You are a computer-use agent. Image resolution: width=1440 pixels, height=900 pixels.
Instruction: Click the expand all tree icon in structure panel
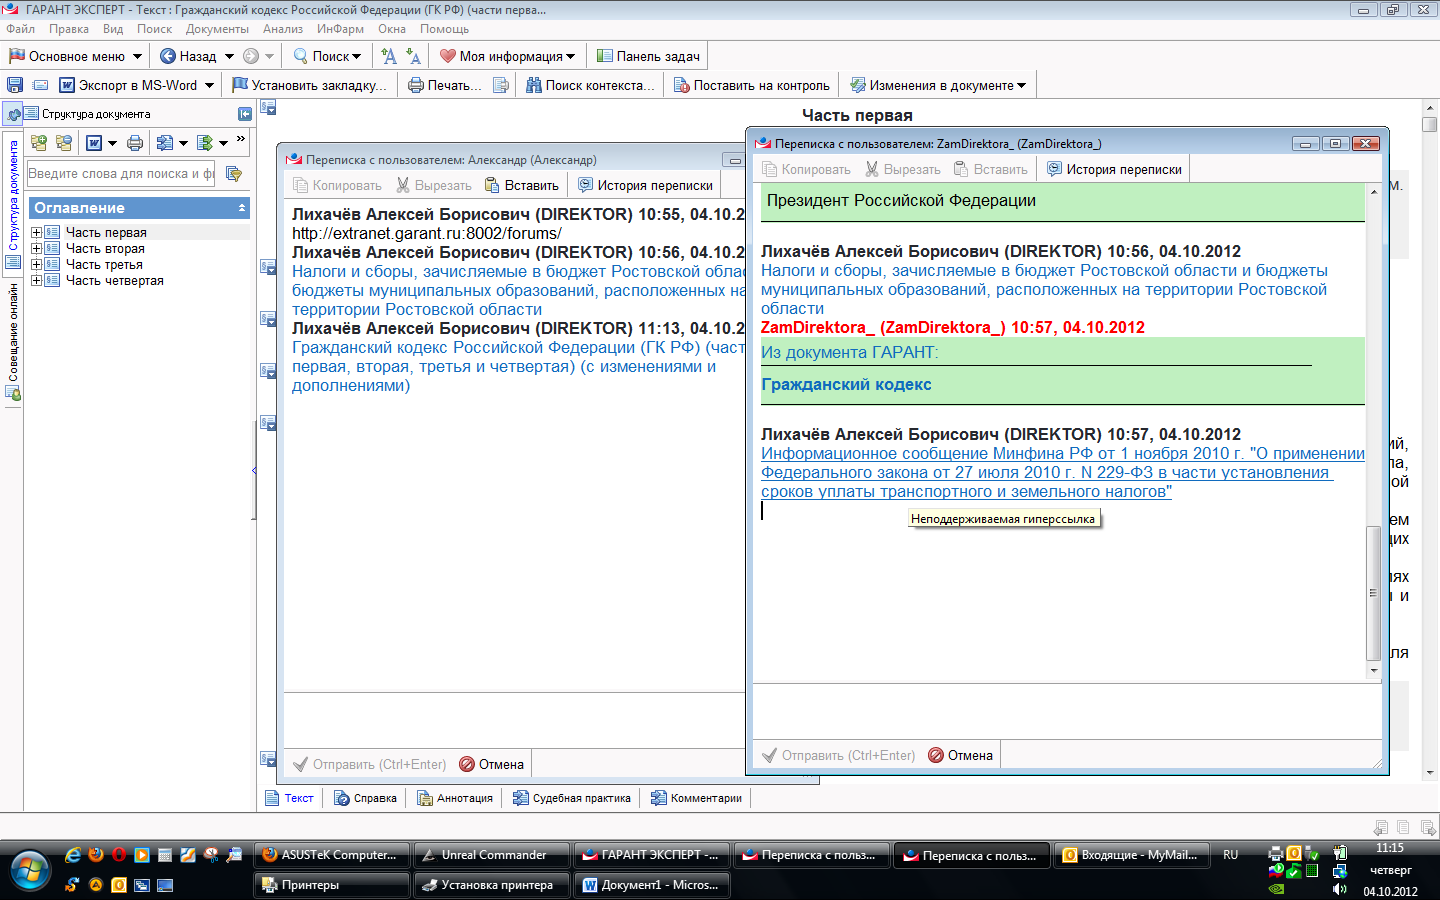(39, 143)
